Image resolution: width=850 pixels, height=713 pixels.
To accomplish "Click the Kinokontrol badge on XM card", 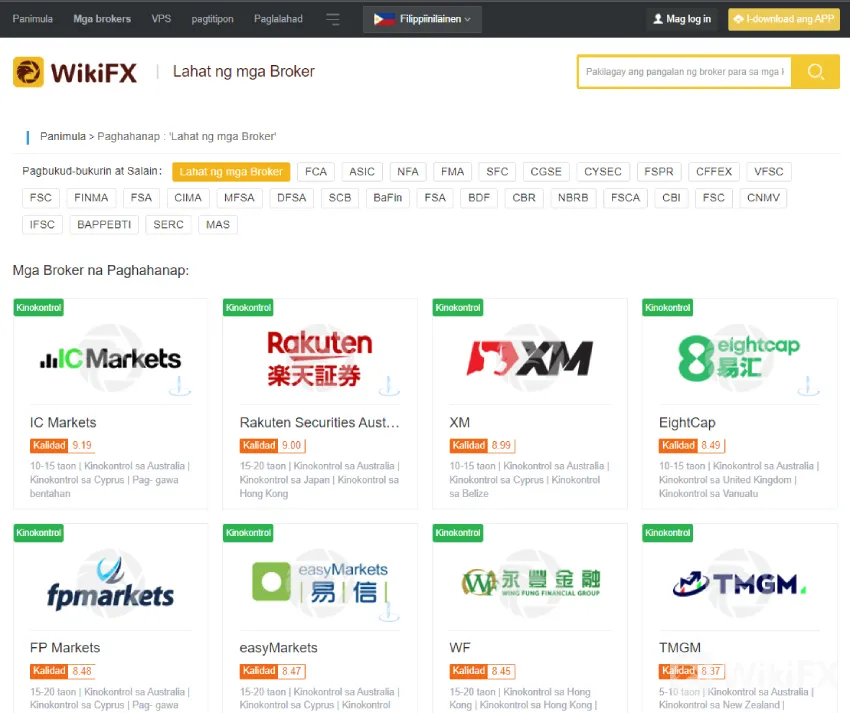I will (458, 307).
